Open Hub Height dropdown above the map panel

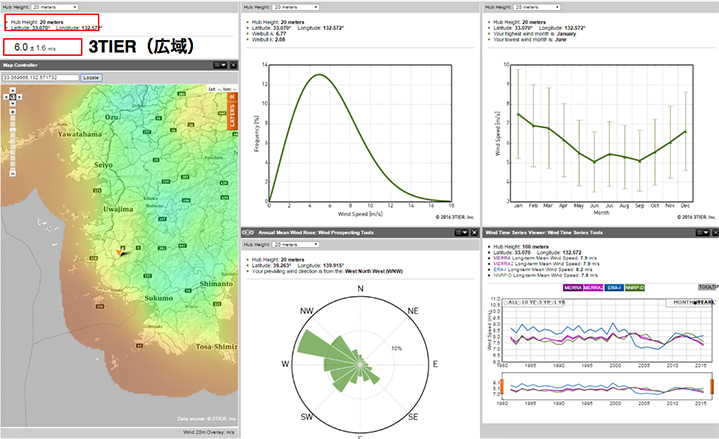(55, 7)
